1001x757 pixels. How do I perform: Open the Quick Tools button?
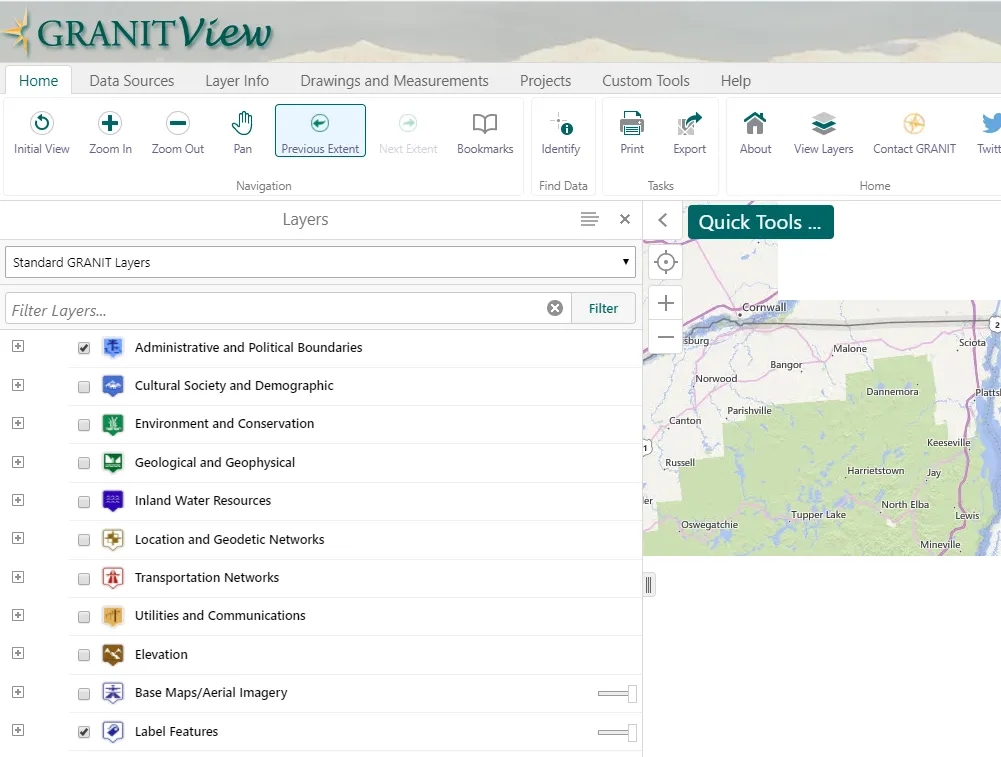tap(760, 222)
